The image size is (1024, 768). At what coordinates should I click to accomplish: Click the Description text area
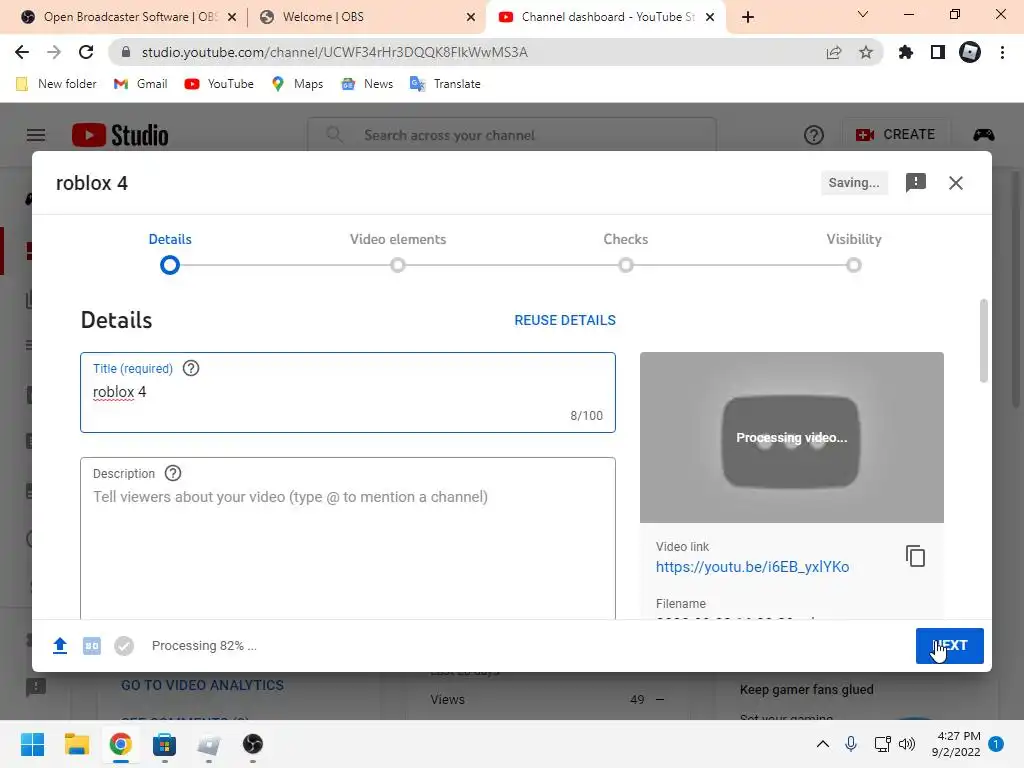point(348,538)
